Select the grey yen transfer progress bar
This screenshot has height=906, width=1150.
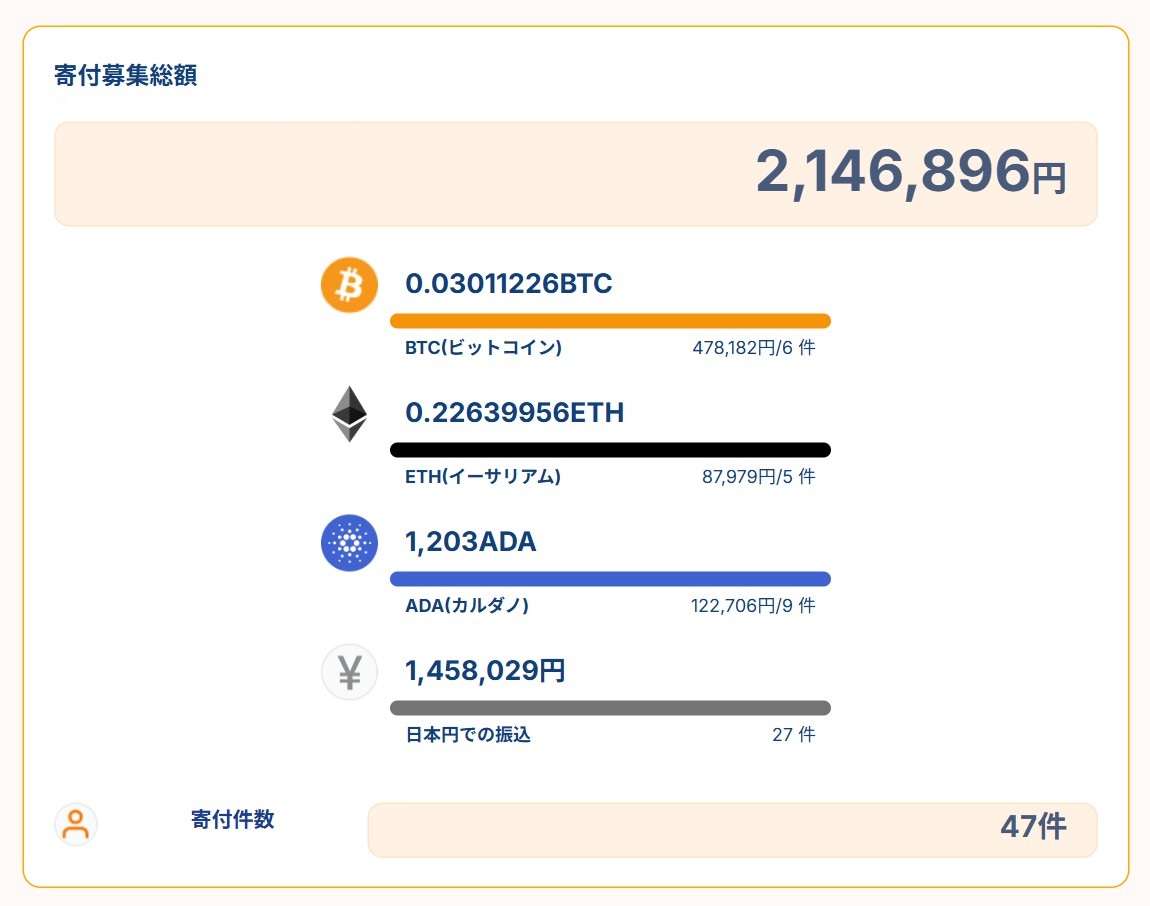click(x=610, y=708)
